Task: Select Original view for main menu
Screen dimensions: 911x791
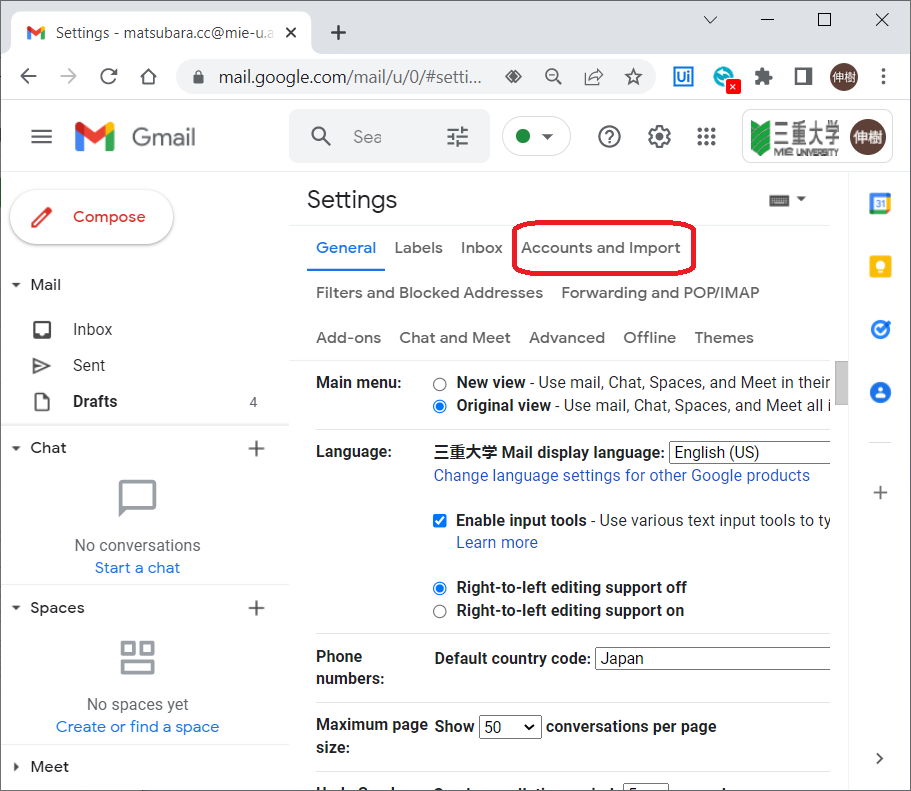Action: 440,406
